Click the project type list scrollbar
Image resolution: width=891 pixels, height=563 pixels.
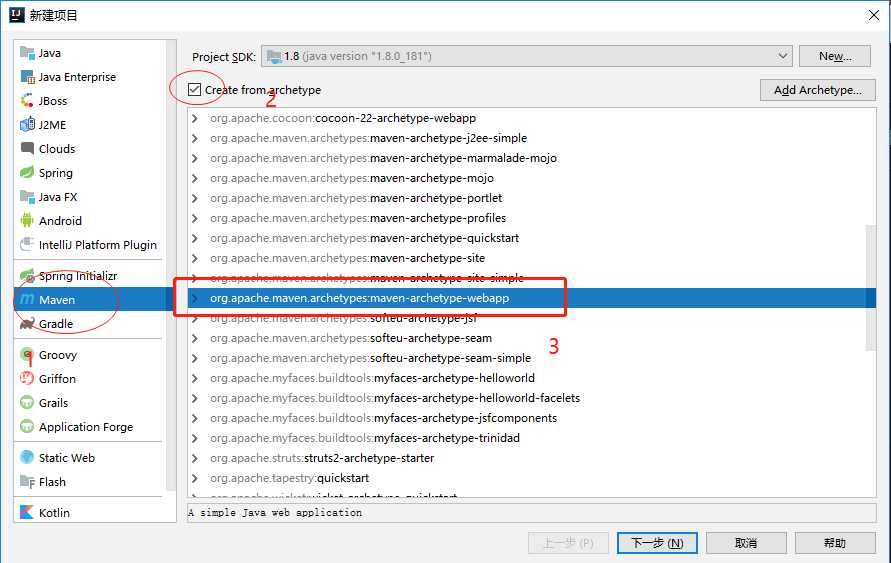click(171, 264)
